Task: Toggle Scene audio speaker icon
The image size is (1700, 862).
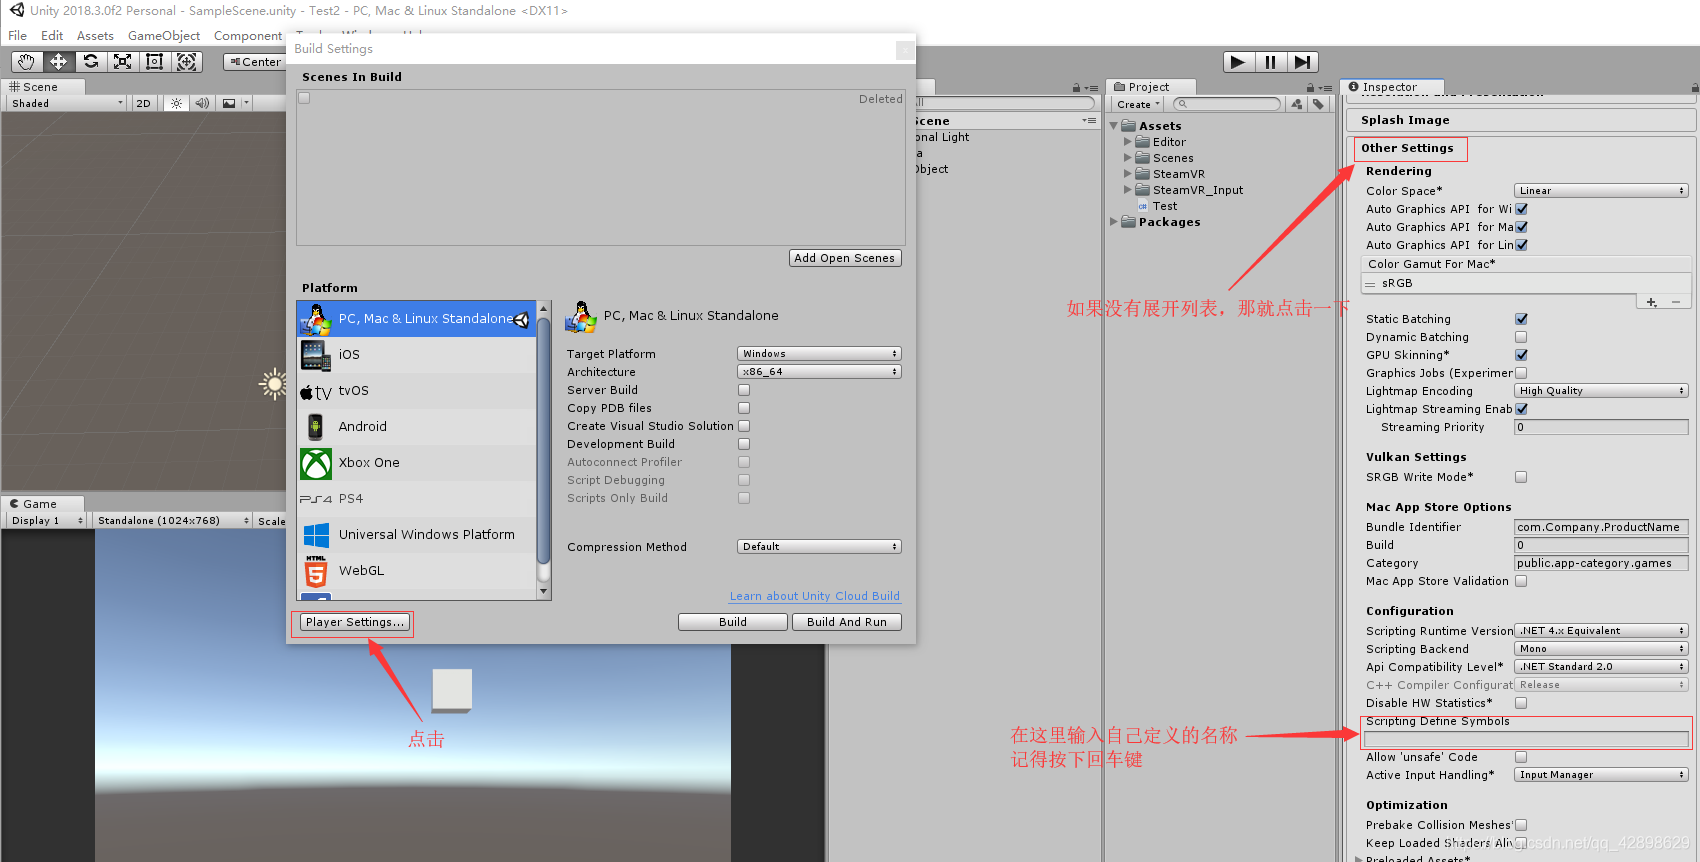Action: [x=203, y=103]
